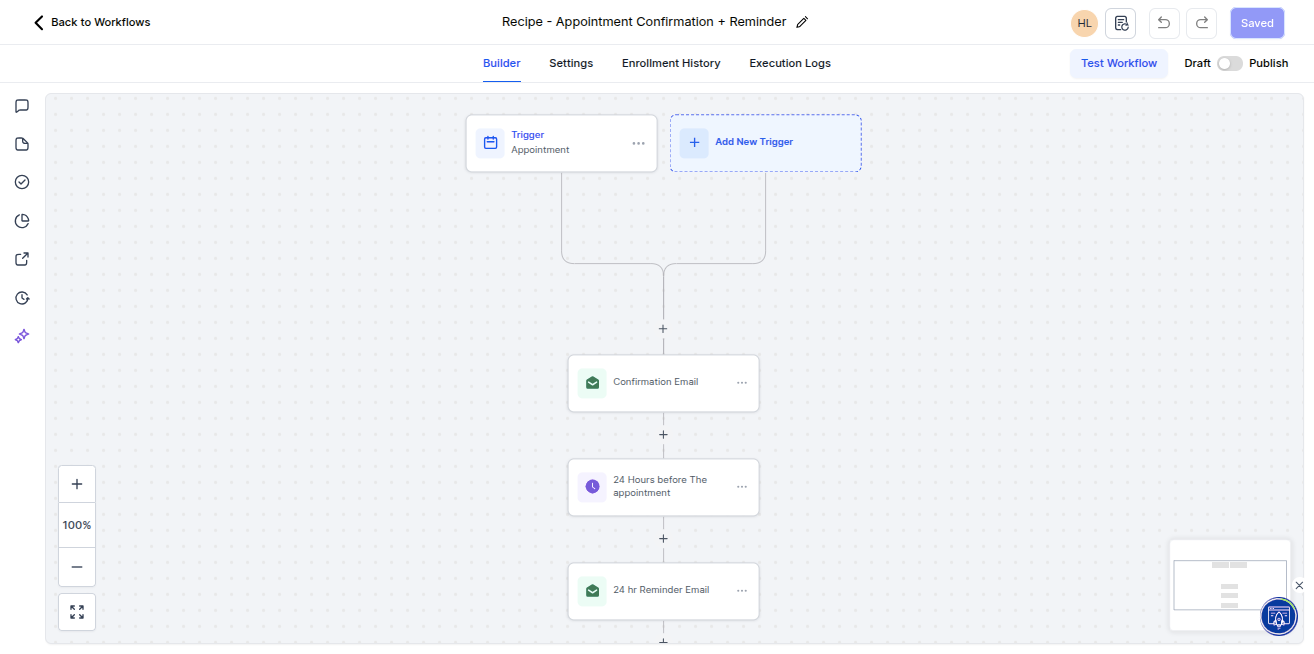Screen dimensions: 1314x654
Task: Open the AI assistant sparkles icon
Action: click(22, 336)
